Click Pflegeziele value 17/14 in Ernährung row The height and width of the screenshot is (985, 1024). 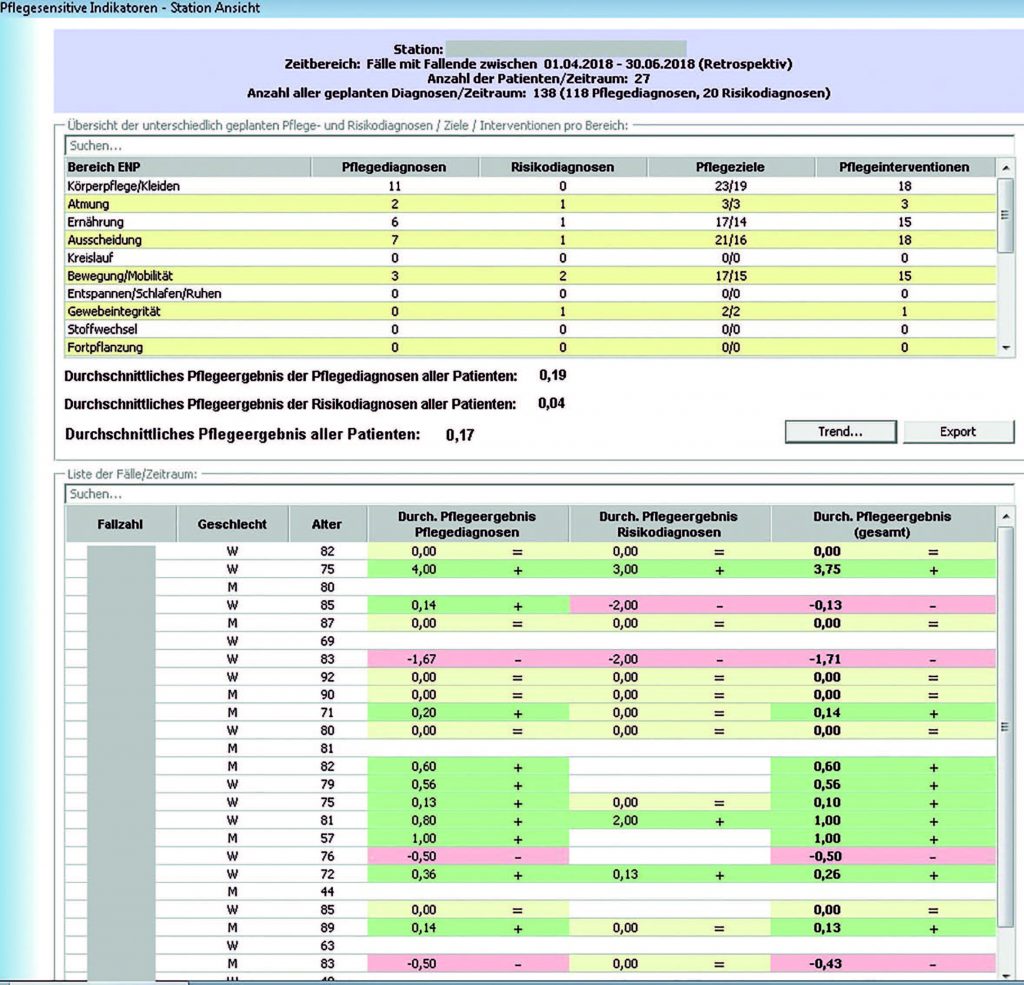(731, 222)
